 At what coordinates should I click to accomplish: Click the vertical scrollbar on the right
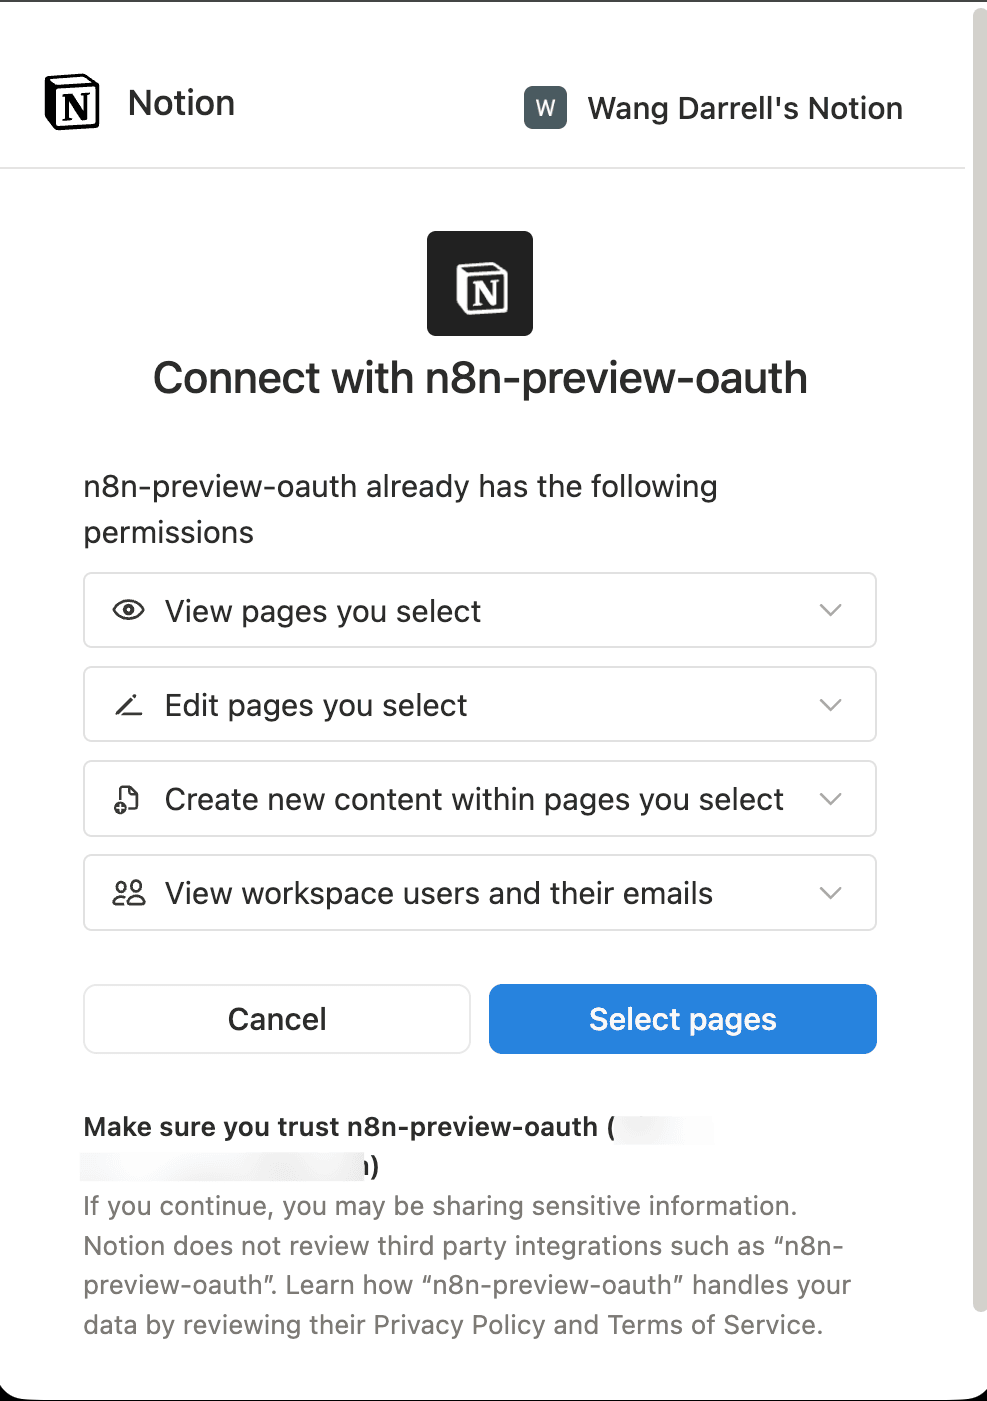coord(979,660)
